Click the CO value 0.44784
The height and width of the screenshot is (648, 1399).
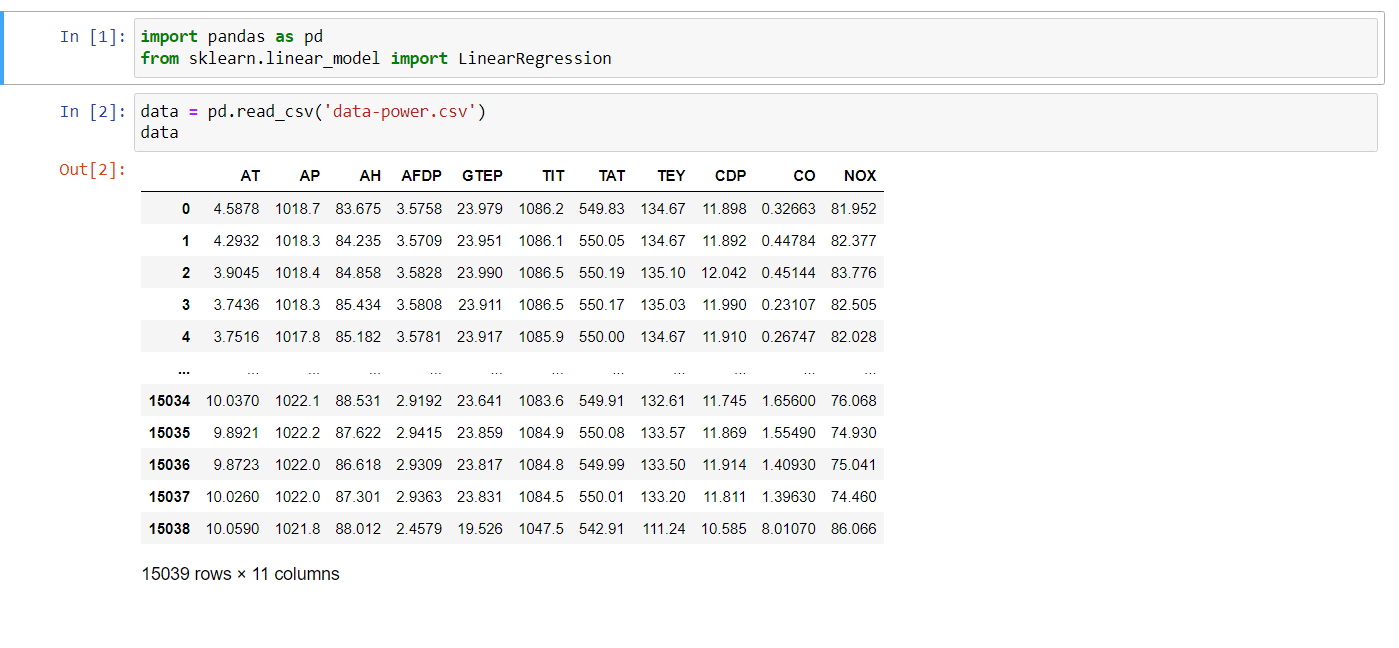coord(789,241)
